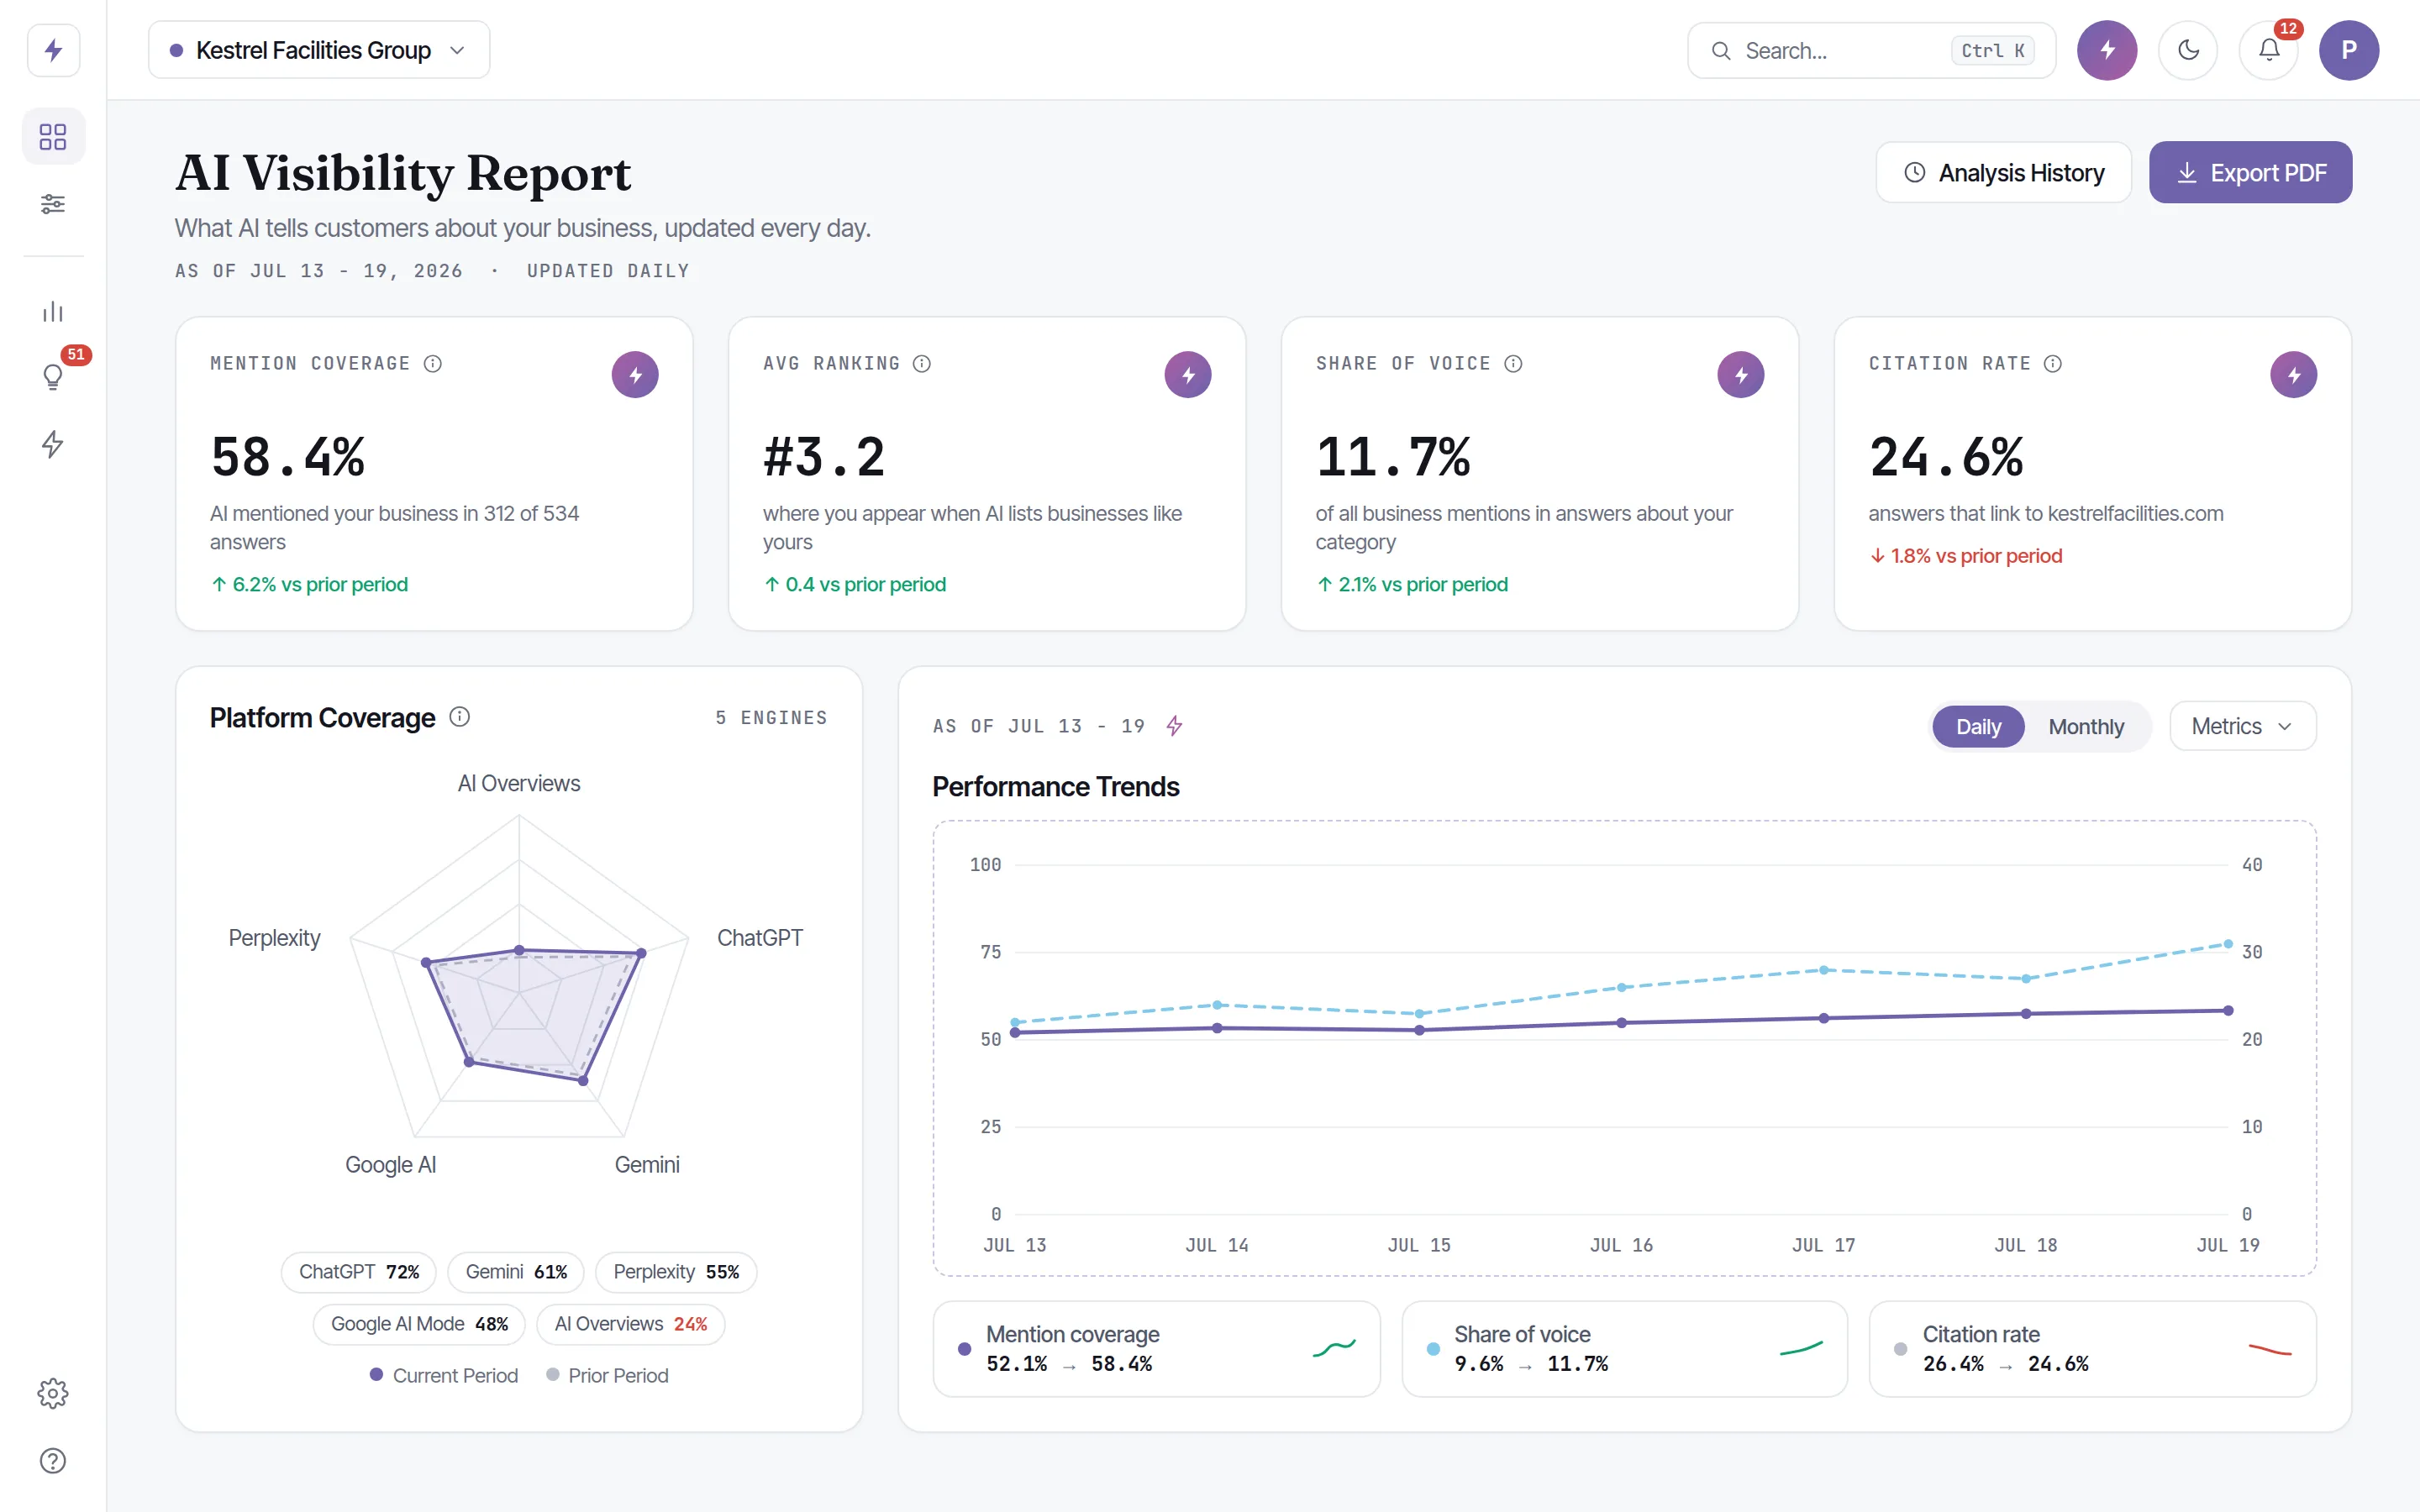Open notifications bell with 12 badge
The image size is (2420, 1512).
click(x=2269, y=50)
